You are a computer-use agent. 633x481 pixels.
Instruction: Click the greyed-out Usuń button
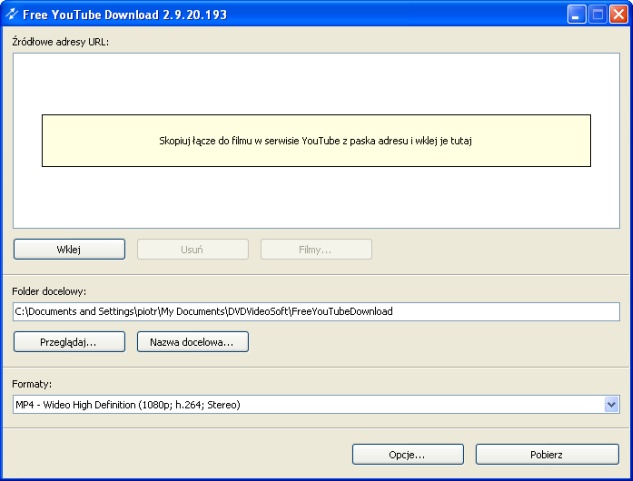[192, 249]
